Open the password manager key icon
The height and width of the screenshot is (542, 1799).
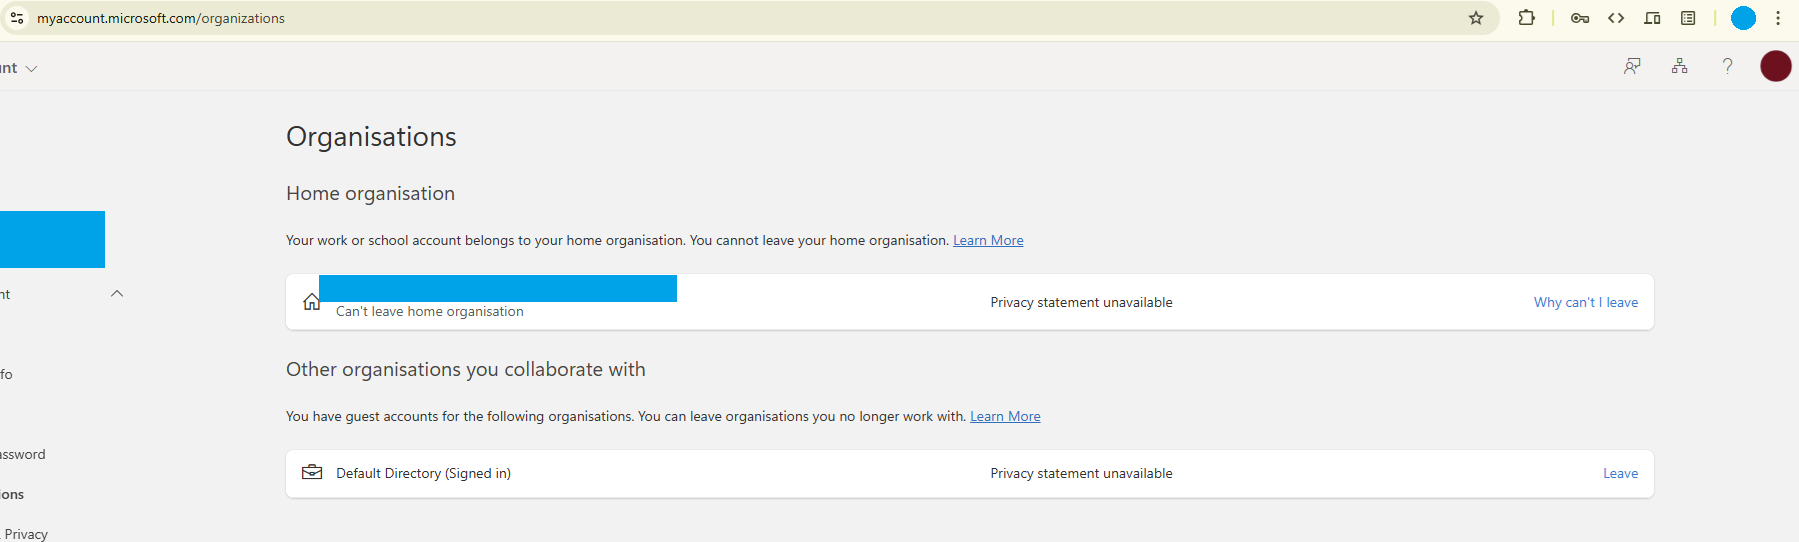1580,18
